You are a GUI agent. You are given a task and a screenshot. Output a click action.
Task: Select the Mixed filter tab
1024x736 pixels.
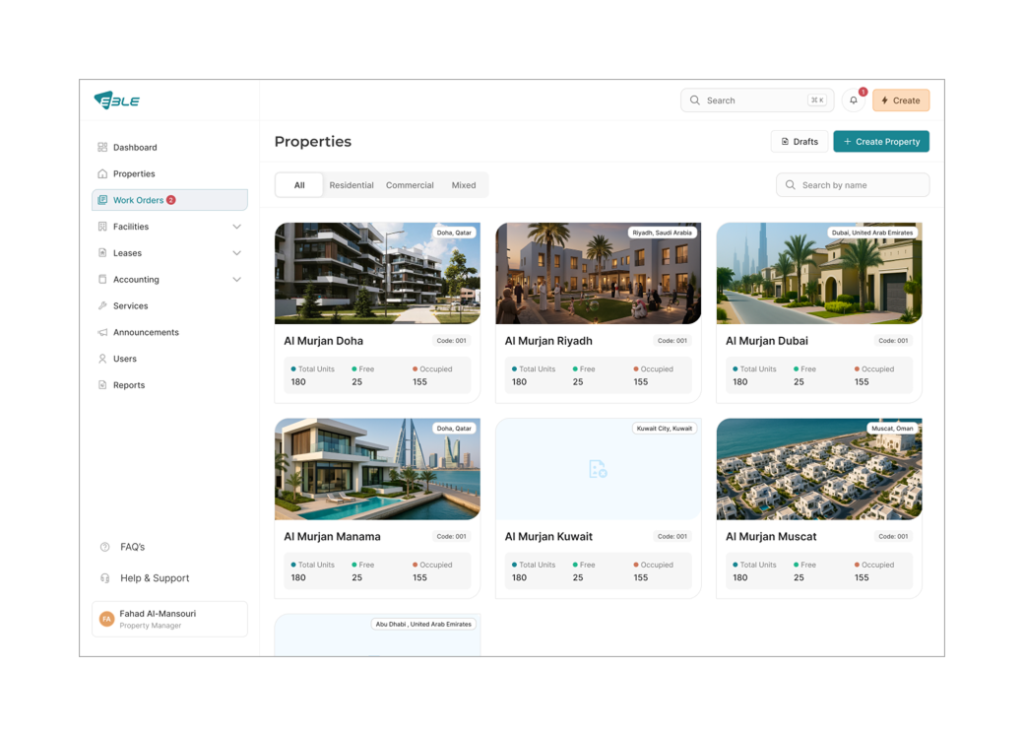(x=463, y=185)
